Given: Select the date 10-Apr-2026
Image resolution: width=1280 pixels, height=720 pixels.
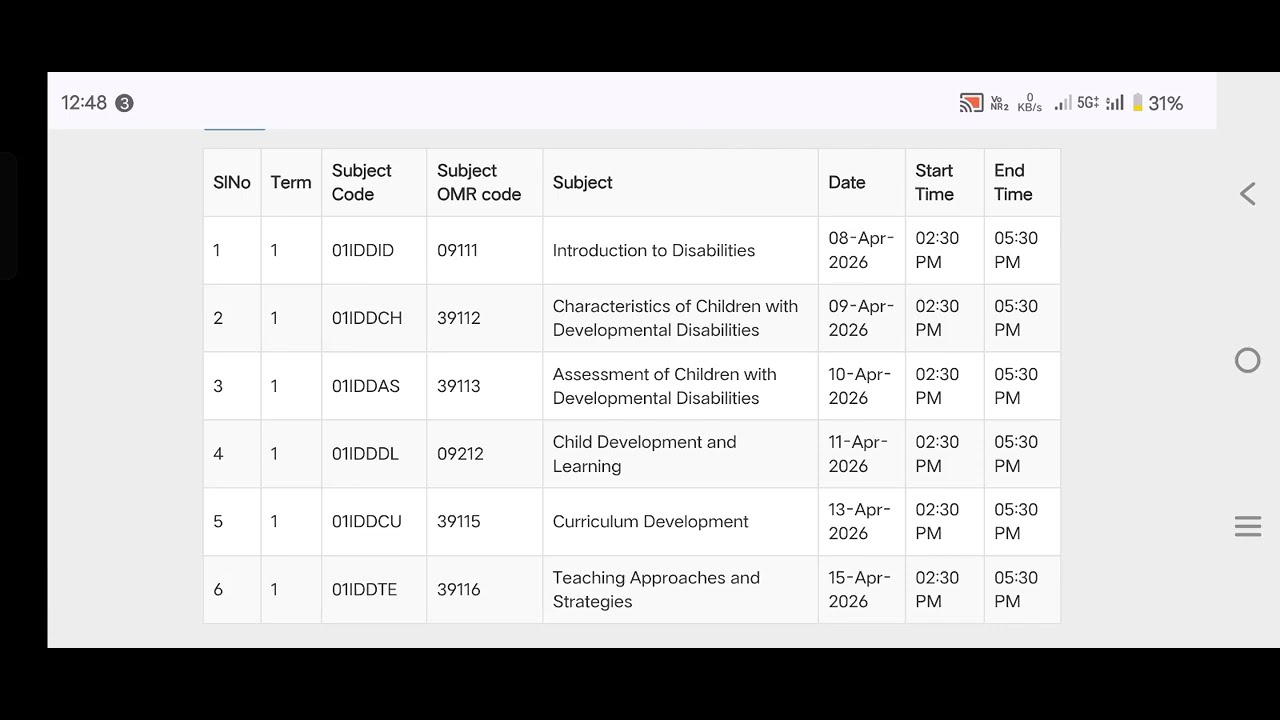Looking at the screenshot, I should [x=860, y=386].
